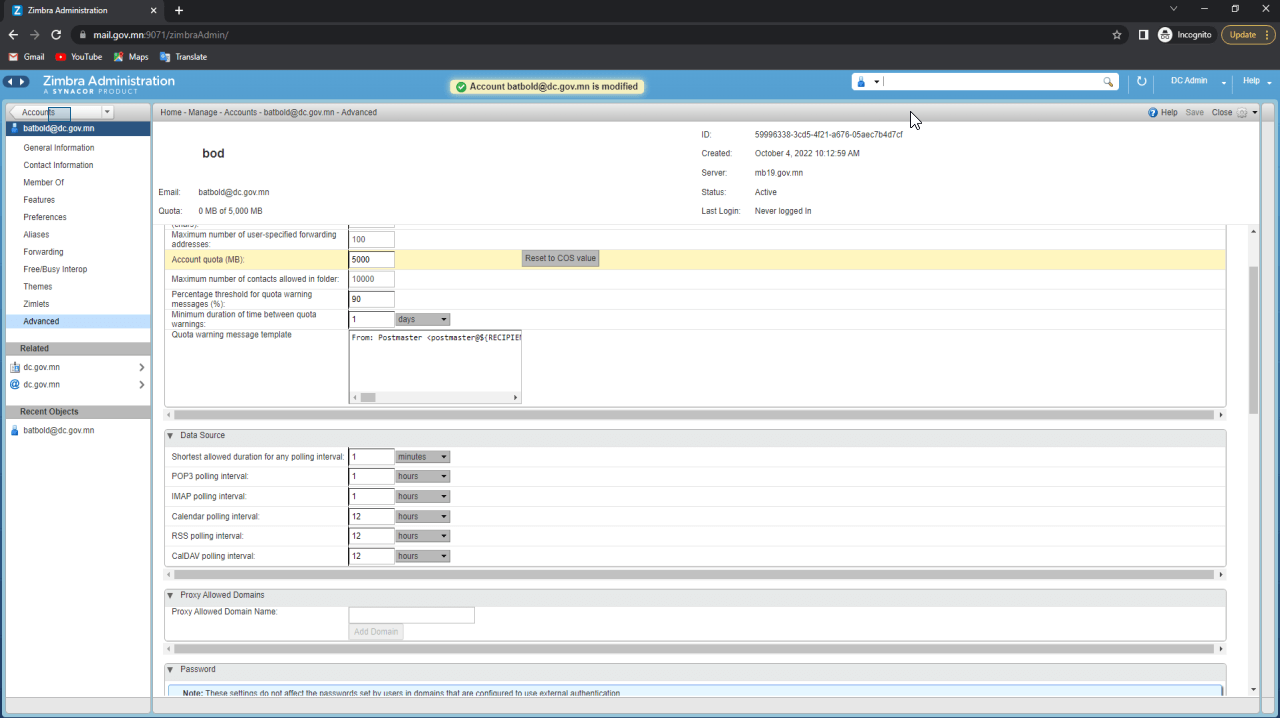Click the dc.gov.mn domain icon in Related

tap(15, 367)
